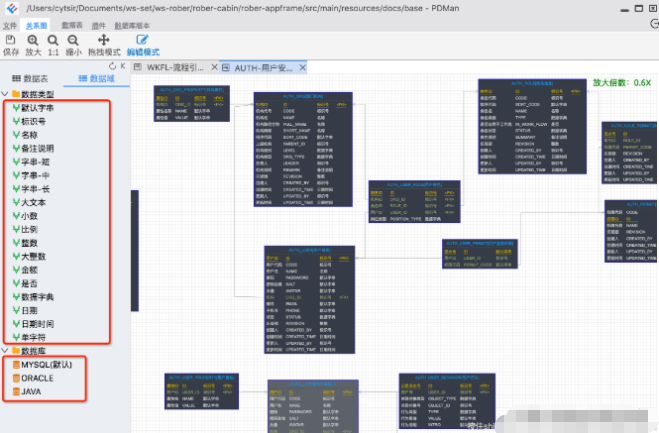Select 小数 data domain
Image resolution: width=659 pixels, height=433 pixels.
[25, 216]
